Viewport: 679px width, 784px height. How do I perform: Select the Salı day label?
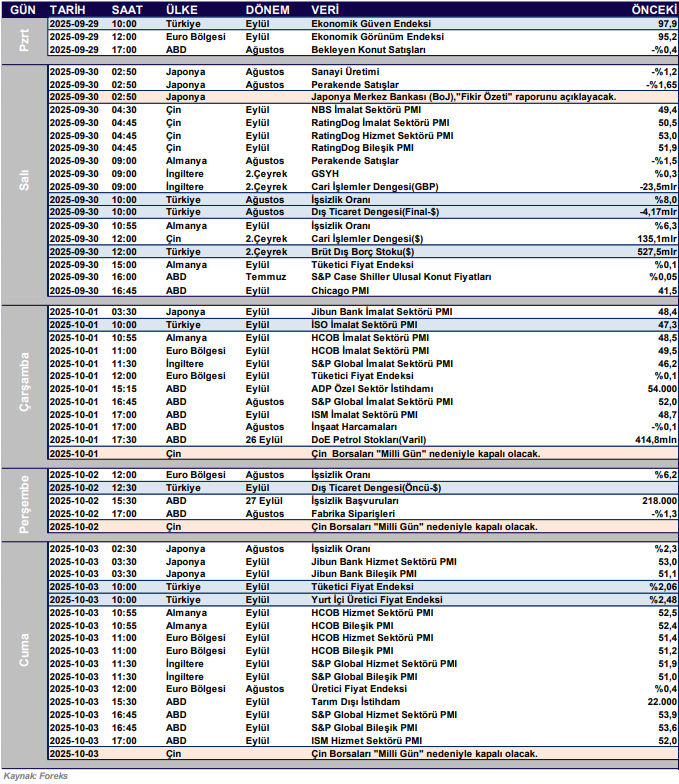coord(24,181)
